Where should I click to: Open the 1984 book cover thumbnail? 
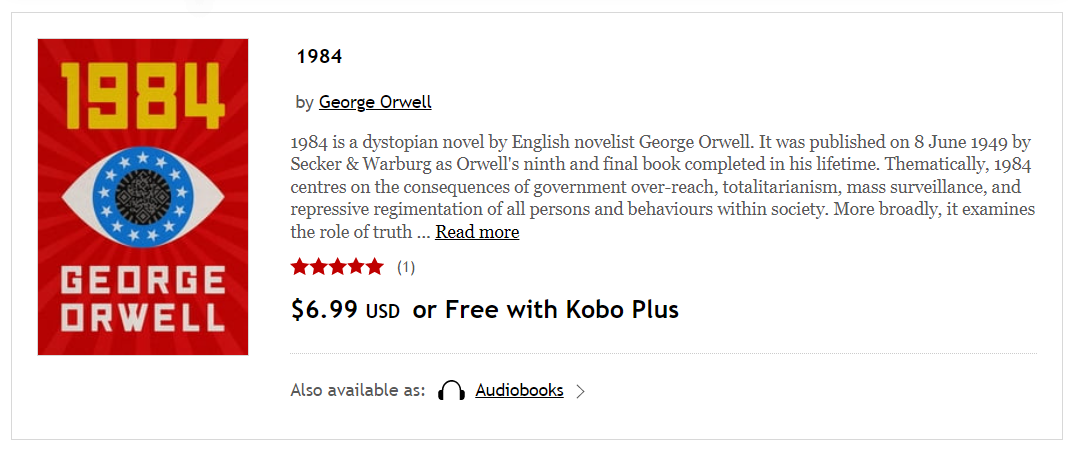(x=143, y=197)
